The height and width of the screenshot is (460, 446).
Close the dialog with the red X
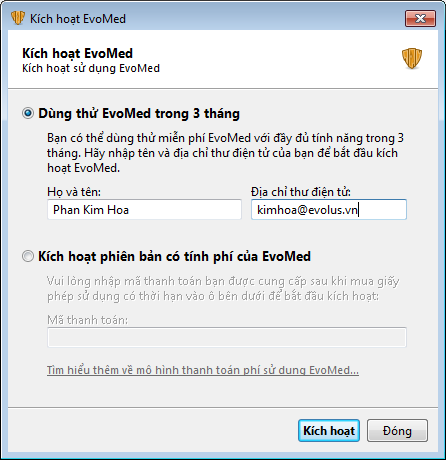pyautogui.click(x=420, y=18)
